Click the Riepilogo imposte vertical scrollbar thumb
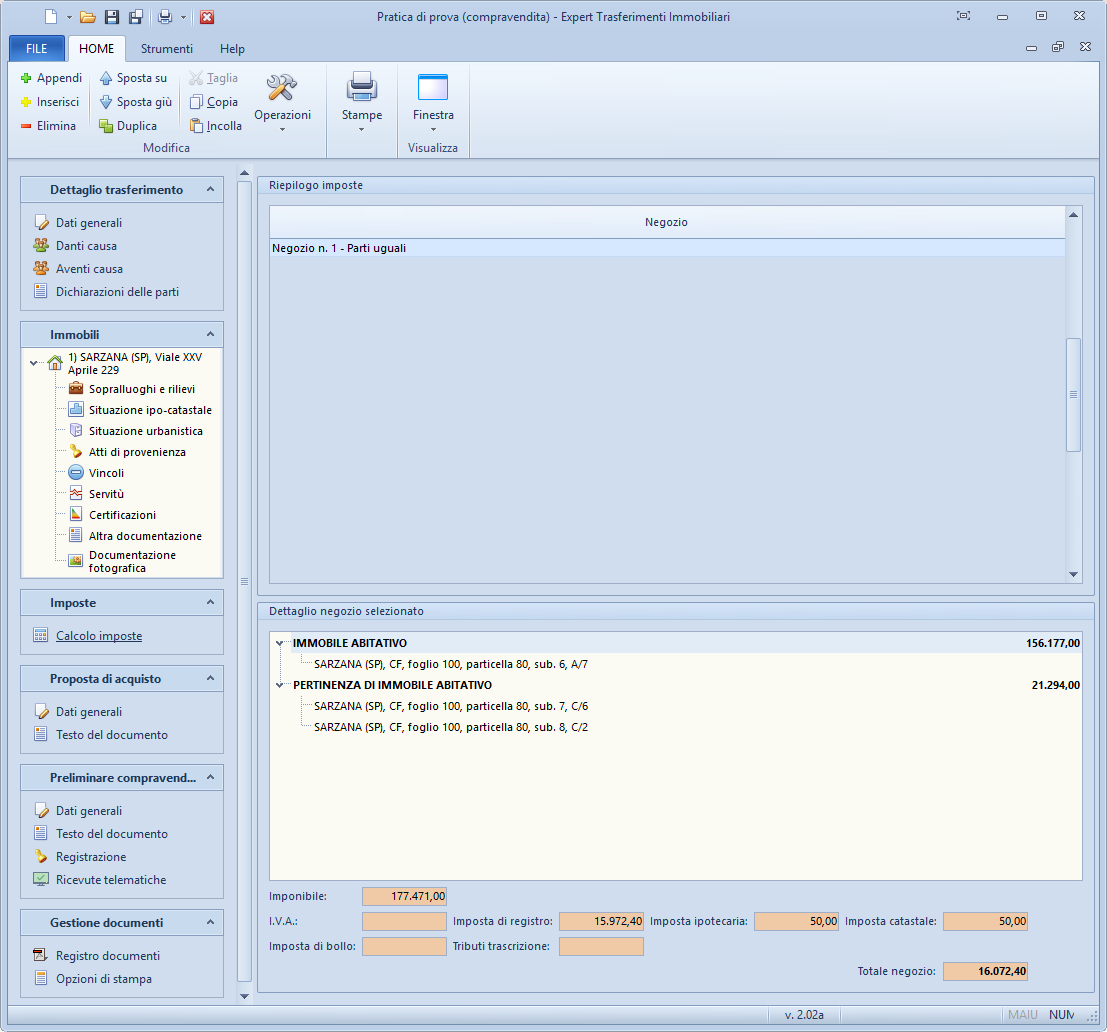This screenshot has height=1032, width=1107. click(x=1073, y=394)
